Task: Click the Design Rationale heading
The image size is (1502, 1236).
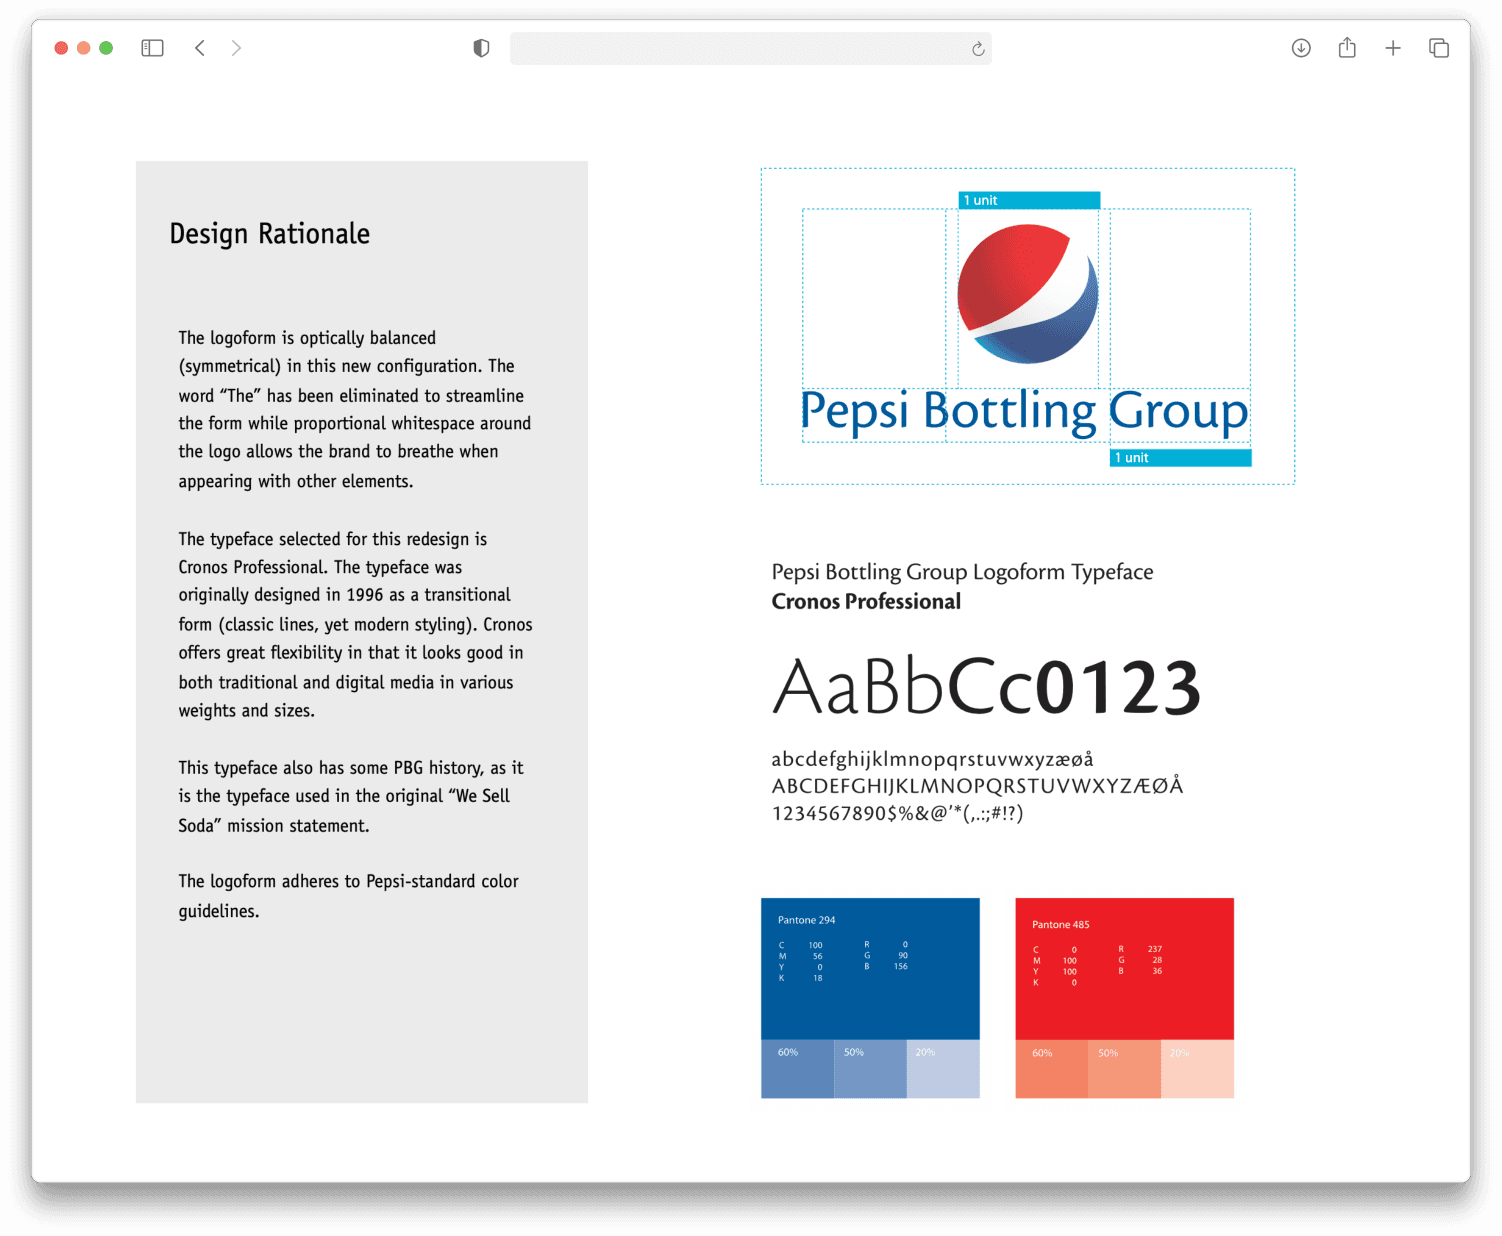Action: coord(270,235)
